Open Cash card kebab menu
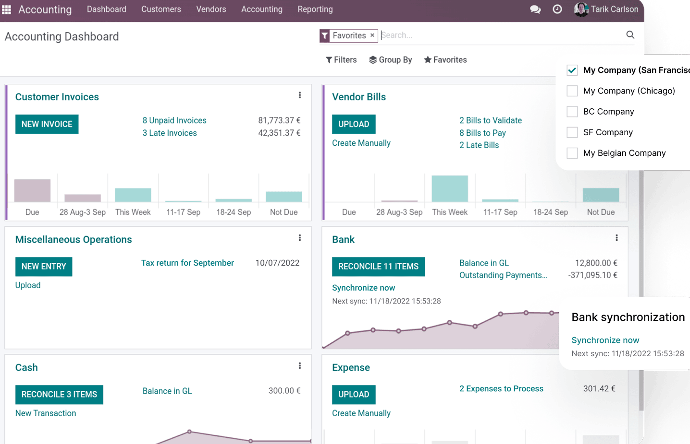This screenshot has width=690, height=444. tap(300, 366)
